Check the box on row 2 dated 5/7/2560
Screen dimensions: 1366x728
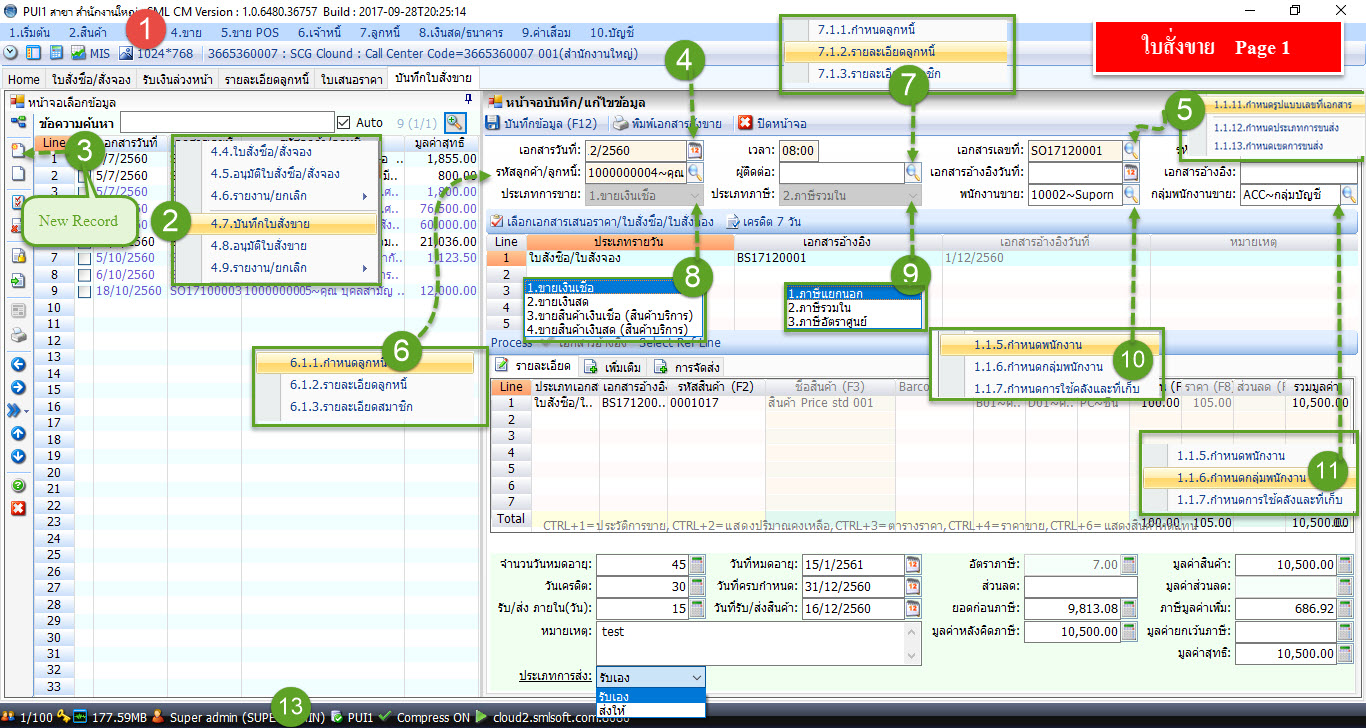click(x=85, y=176)
